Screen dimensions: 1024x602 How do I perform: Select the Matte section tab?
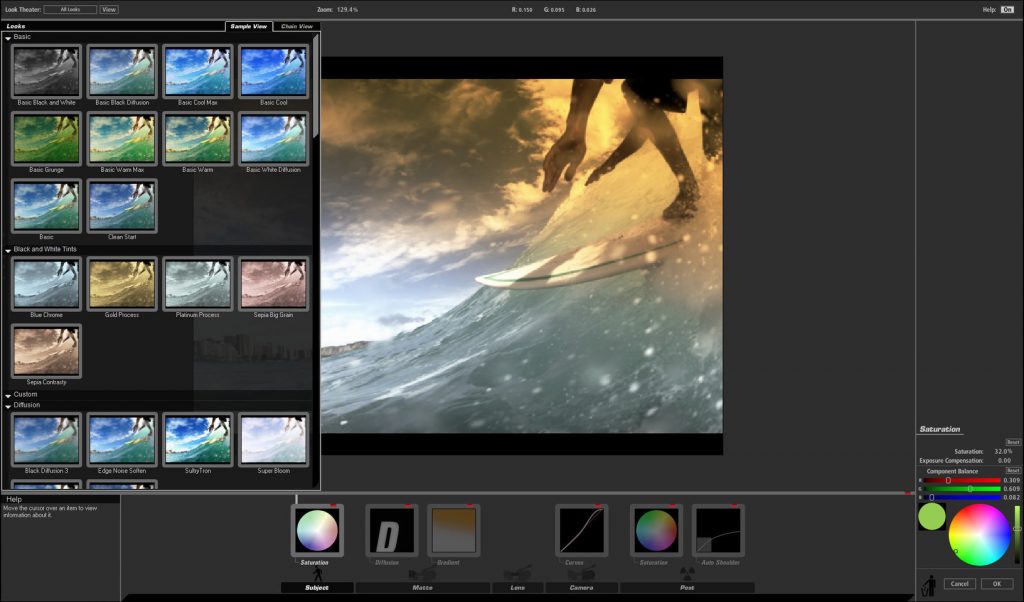[x=423, y=588]
